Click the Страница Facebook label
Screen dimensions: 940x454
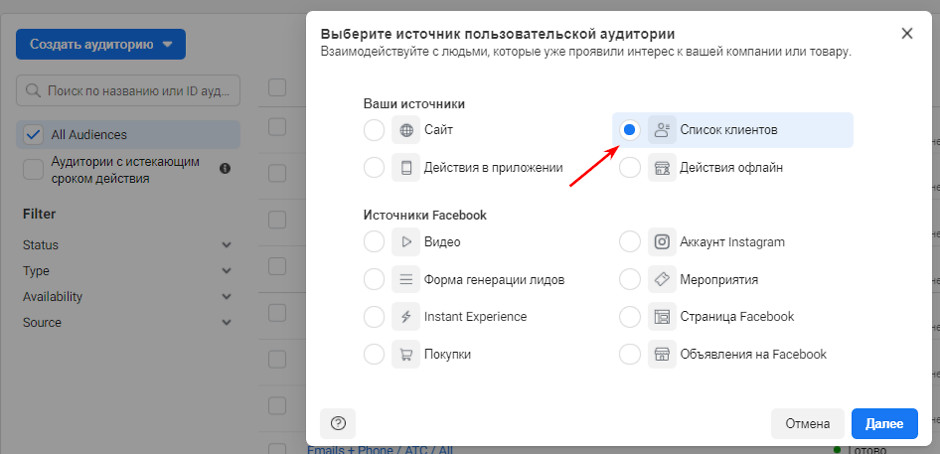737,317
